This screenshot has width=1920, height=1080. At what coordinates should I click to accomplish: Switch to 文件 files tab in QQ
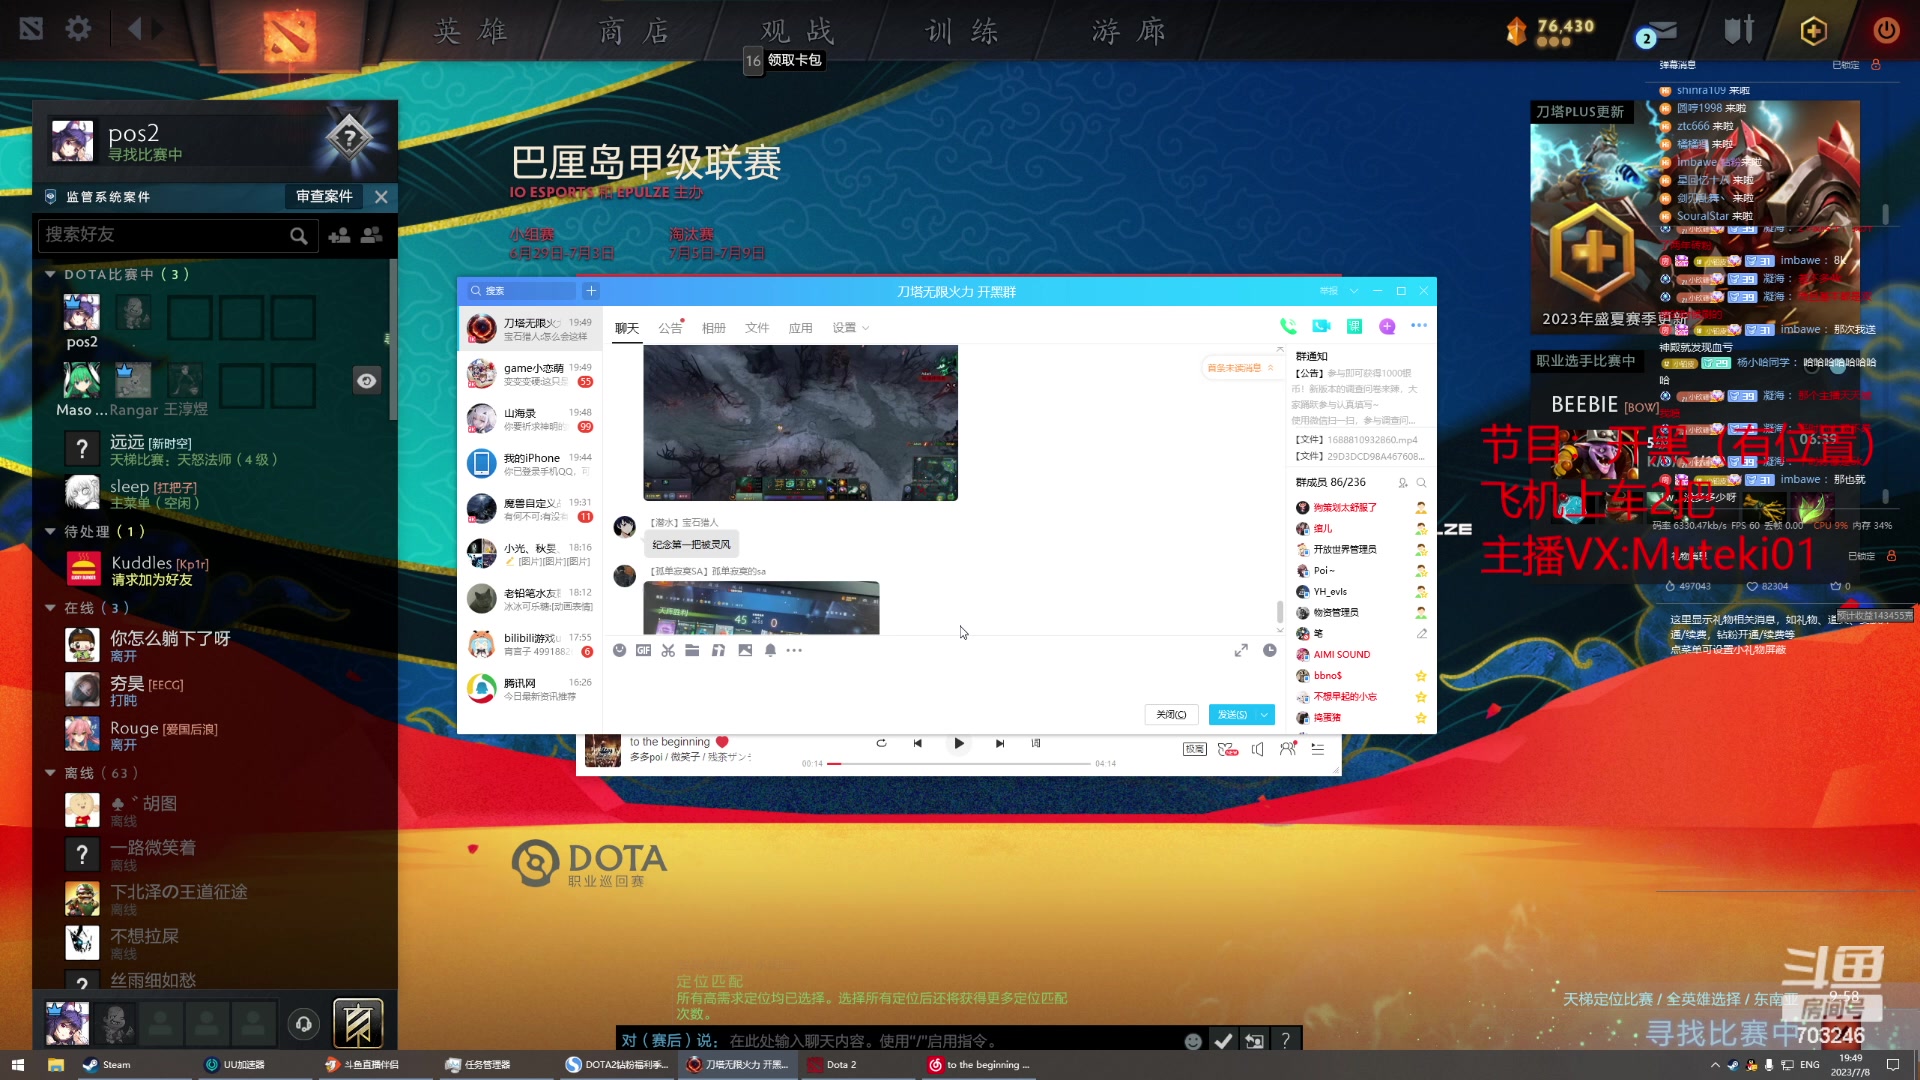[757, 328]
